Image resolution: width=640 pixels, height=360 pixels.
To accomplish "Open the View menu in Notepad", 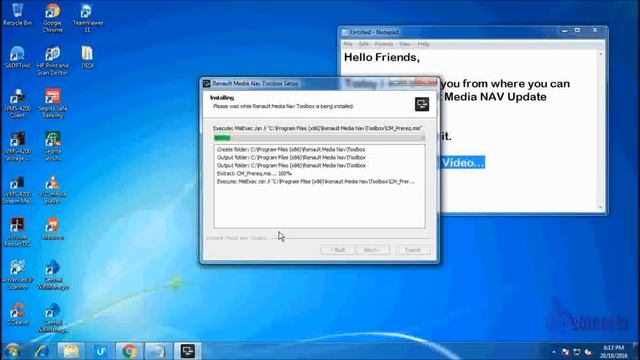I will 405,44.
